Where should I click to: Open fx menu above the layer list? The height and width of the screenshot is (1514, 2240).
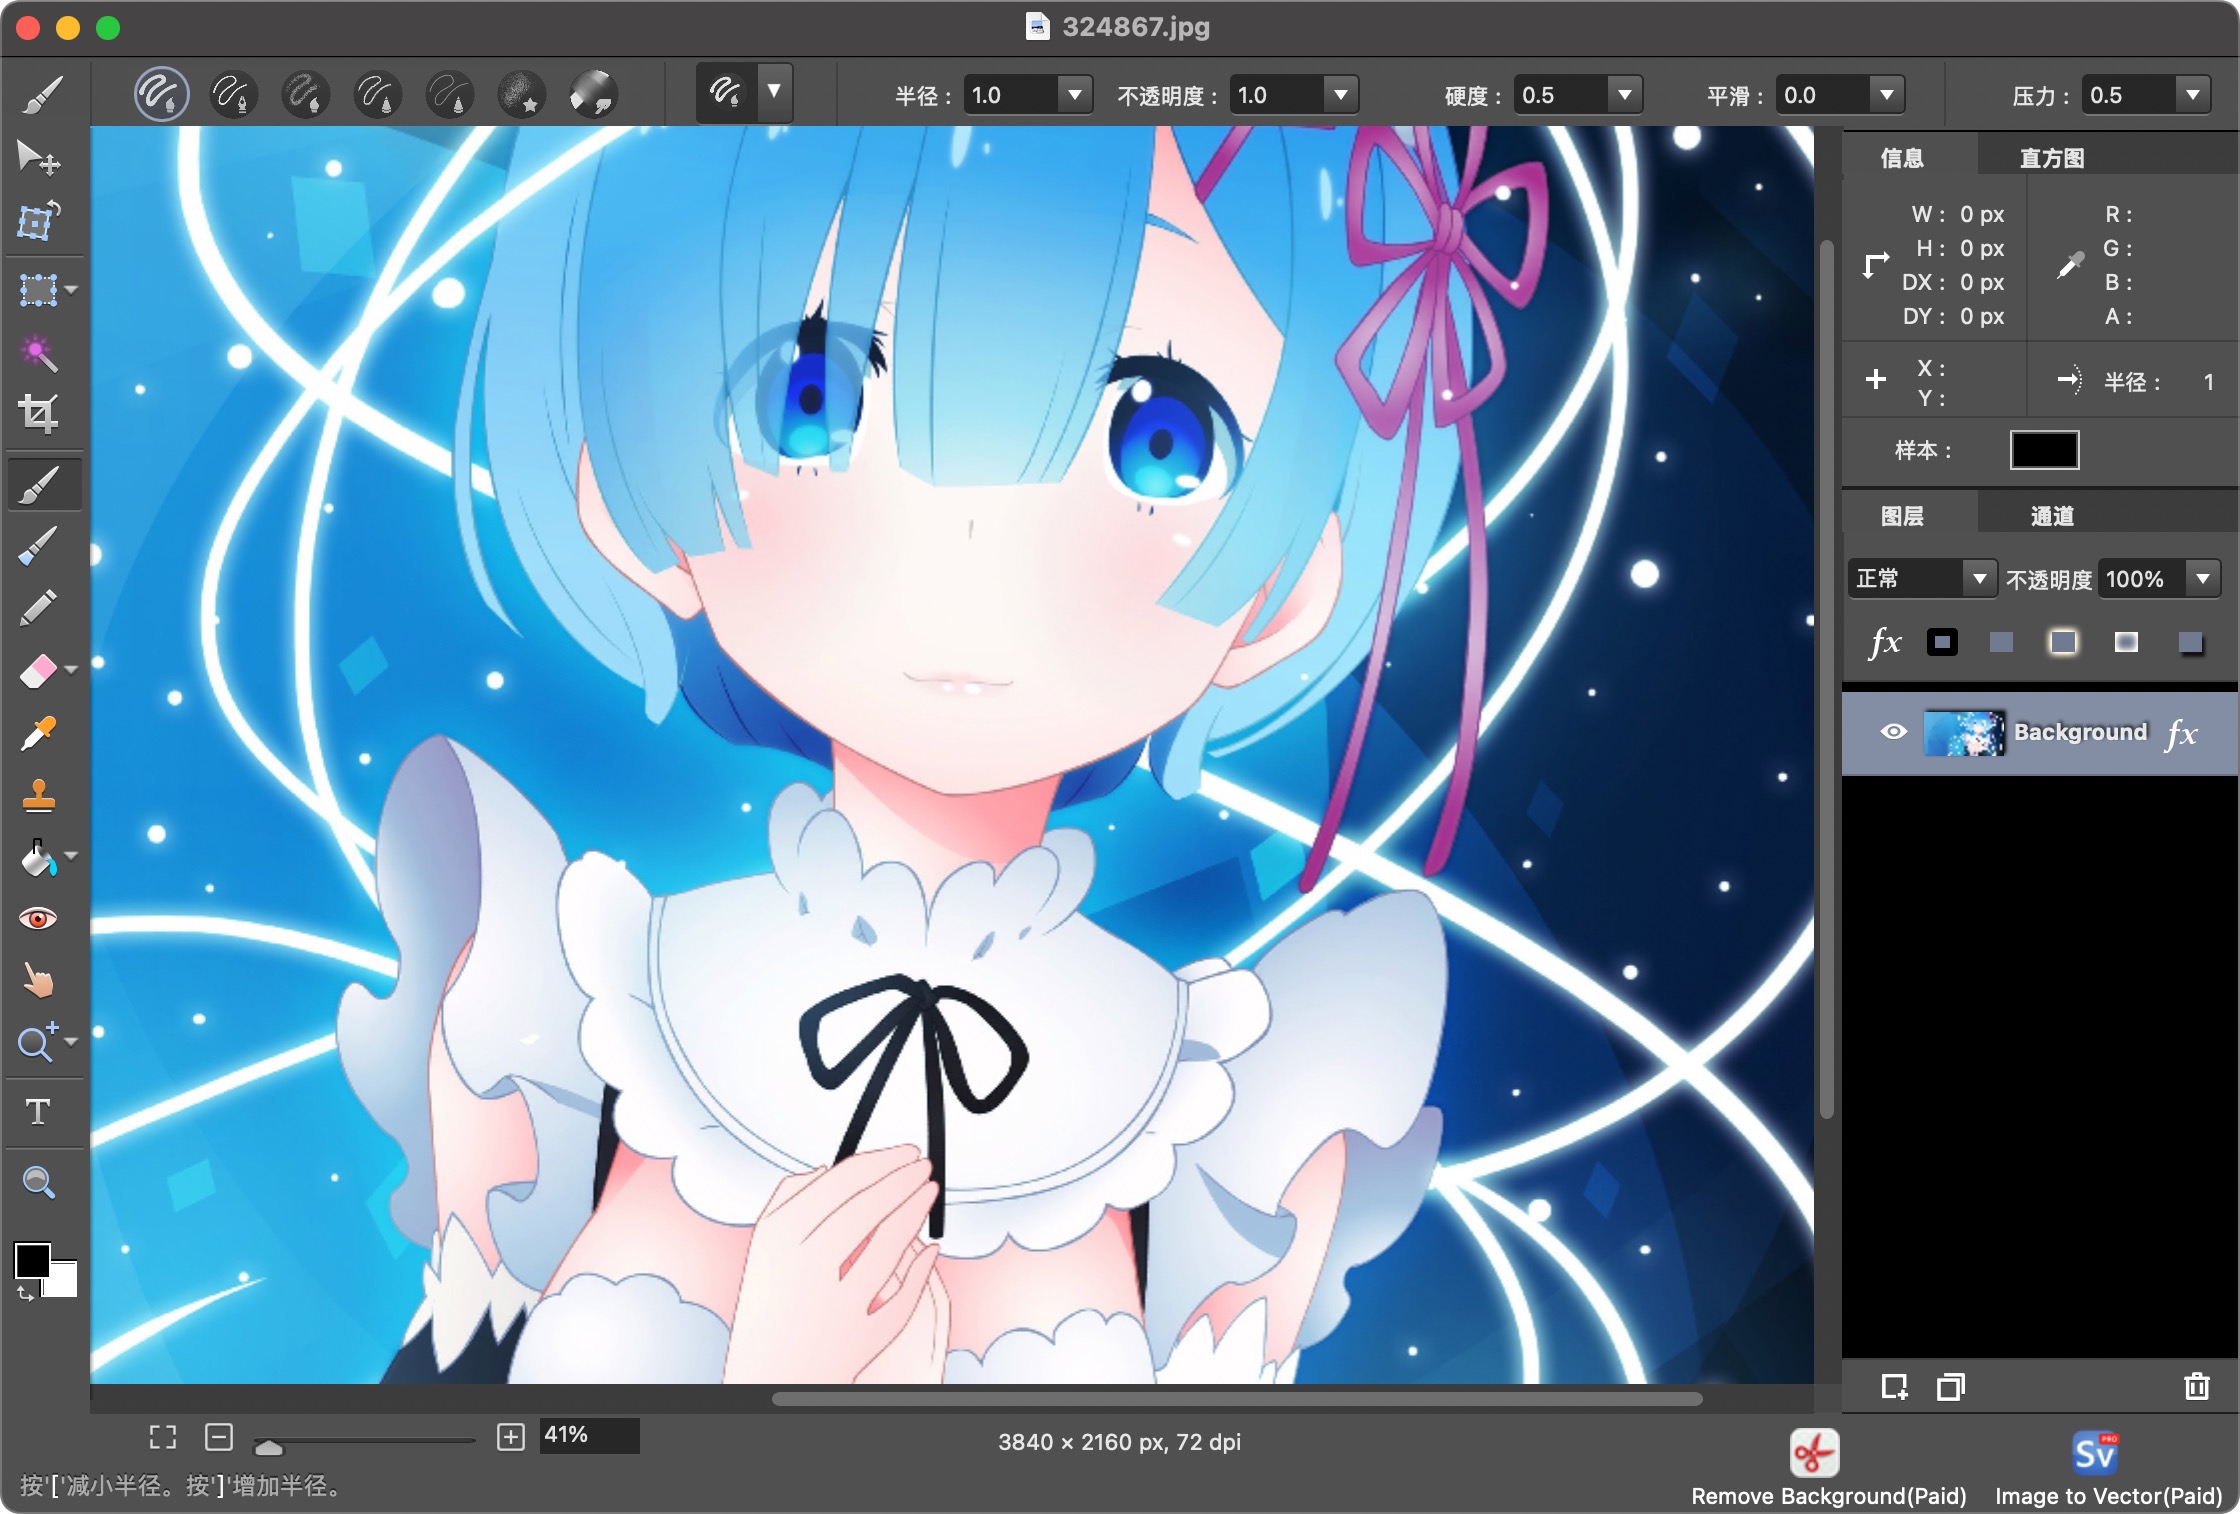click(x=1884, y=642)
